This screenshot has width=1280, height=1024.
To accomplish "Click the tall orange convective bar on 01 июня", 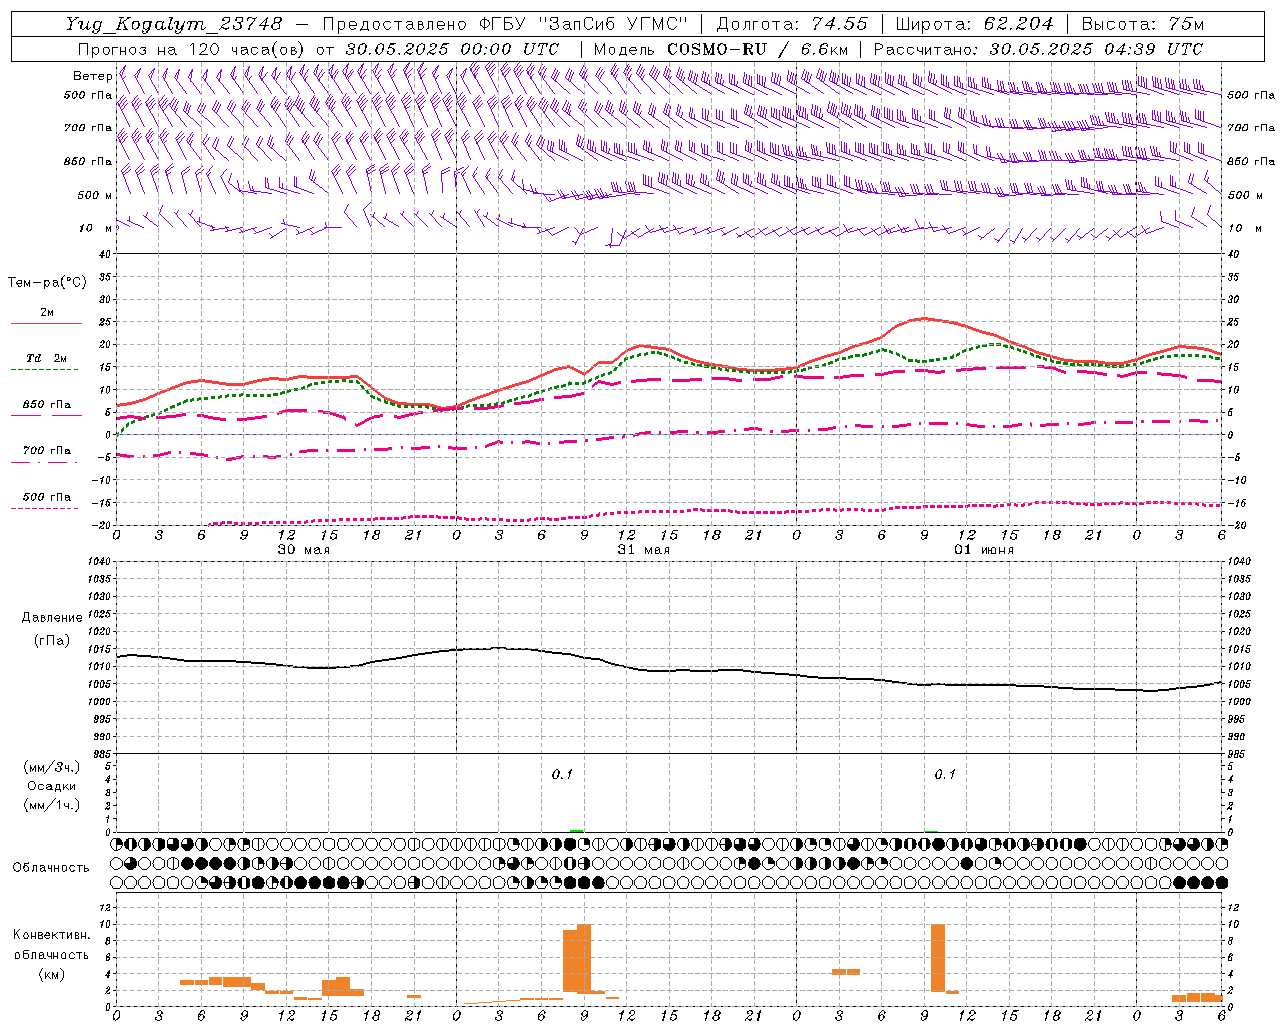I will pyautogui.click(x=938, y=958).
